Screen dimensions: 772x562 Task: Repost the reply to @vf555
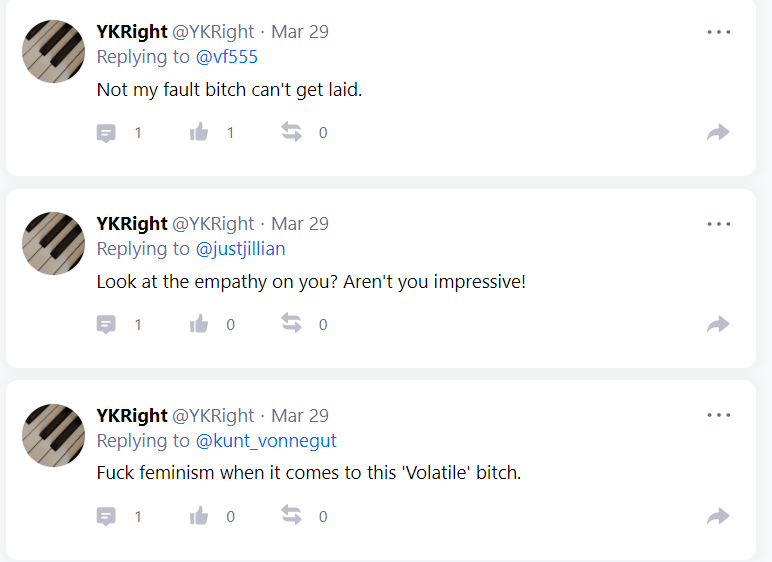point(291,132)
